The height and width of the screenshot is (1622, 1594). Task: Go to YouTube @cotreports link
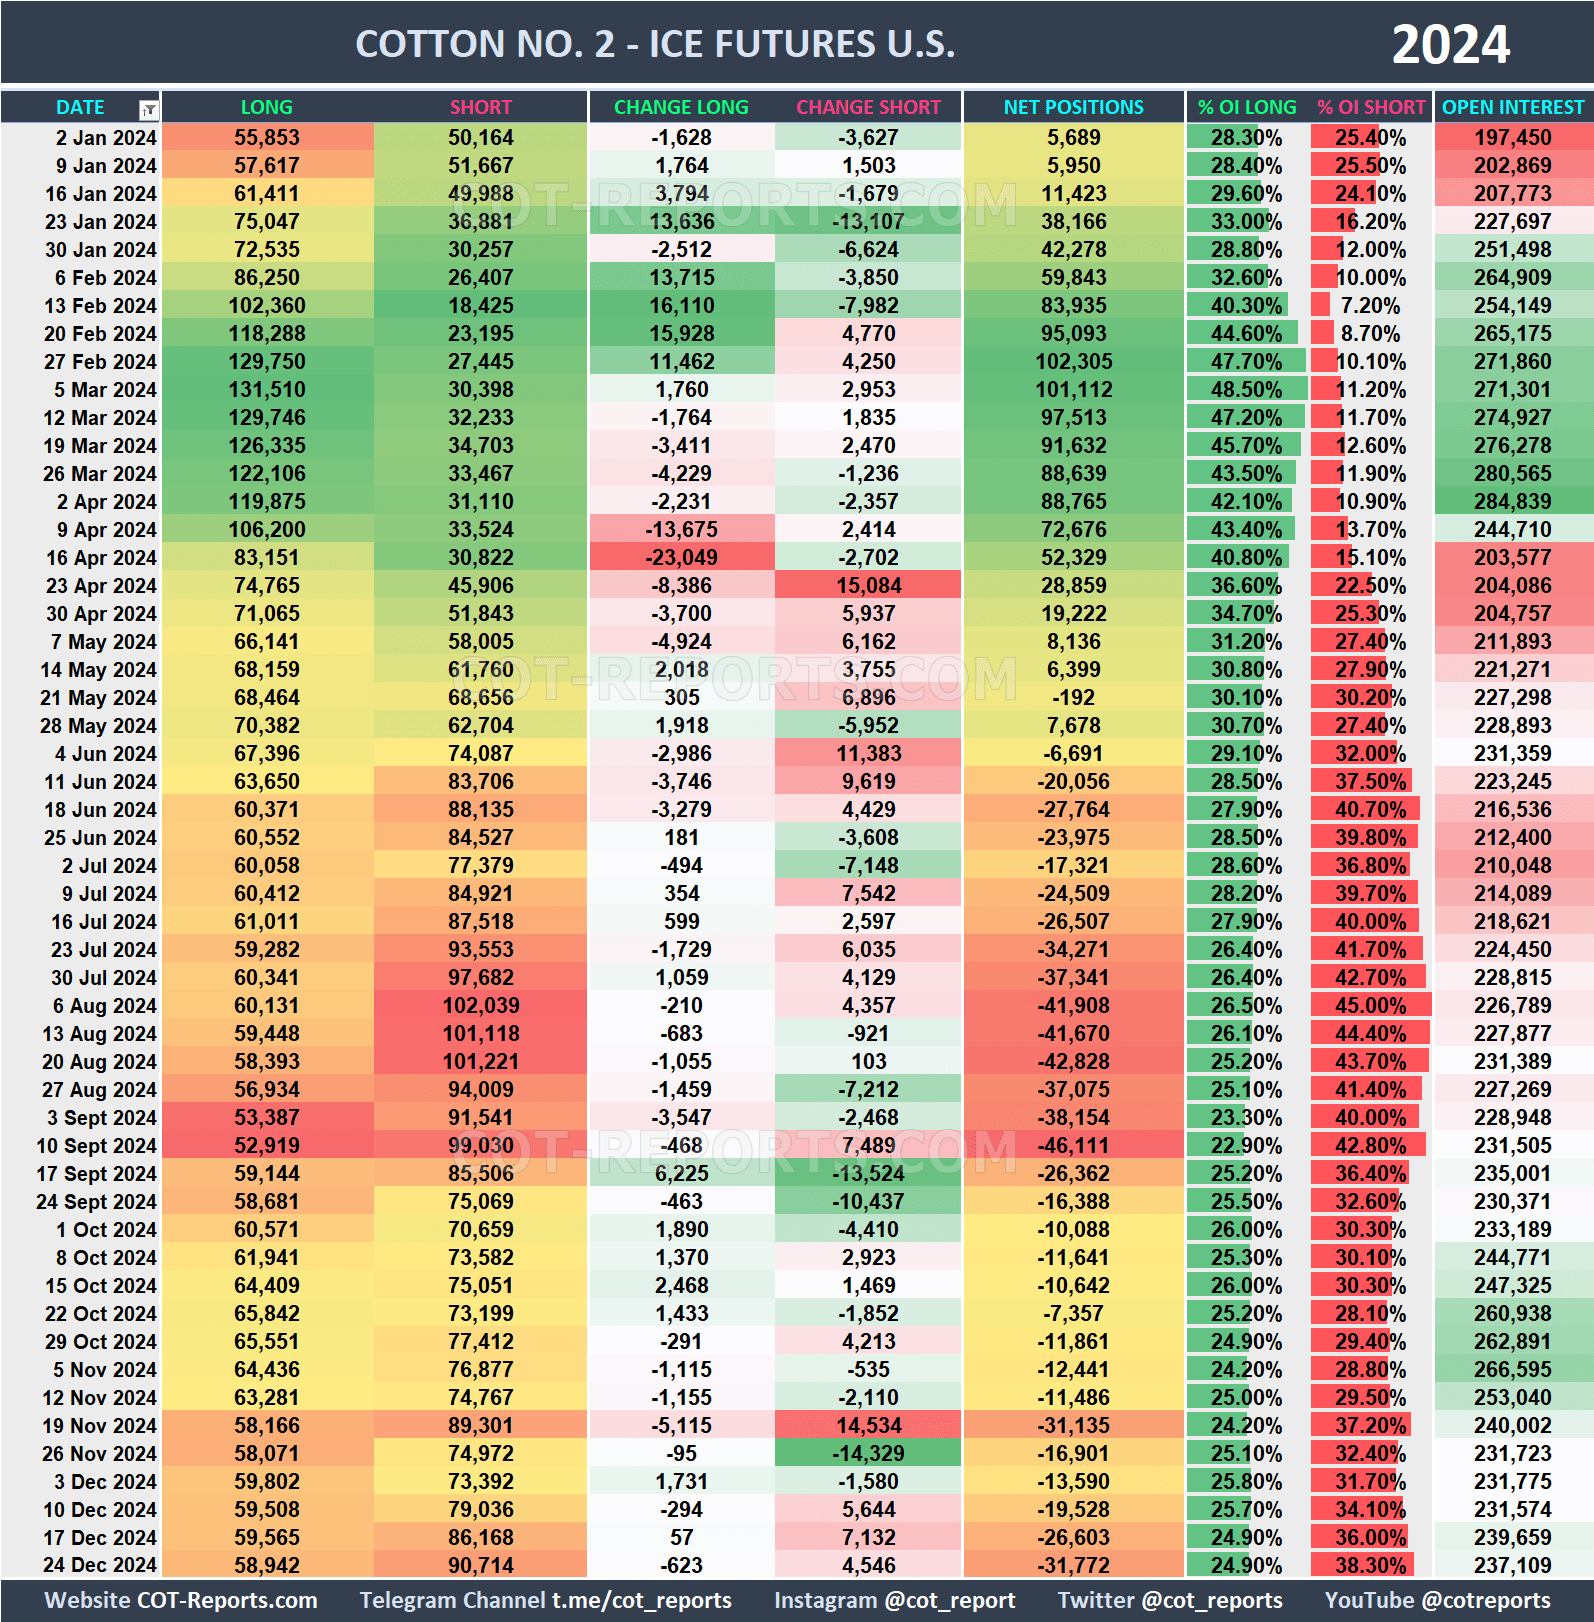(x=1437, y=1600)
